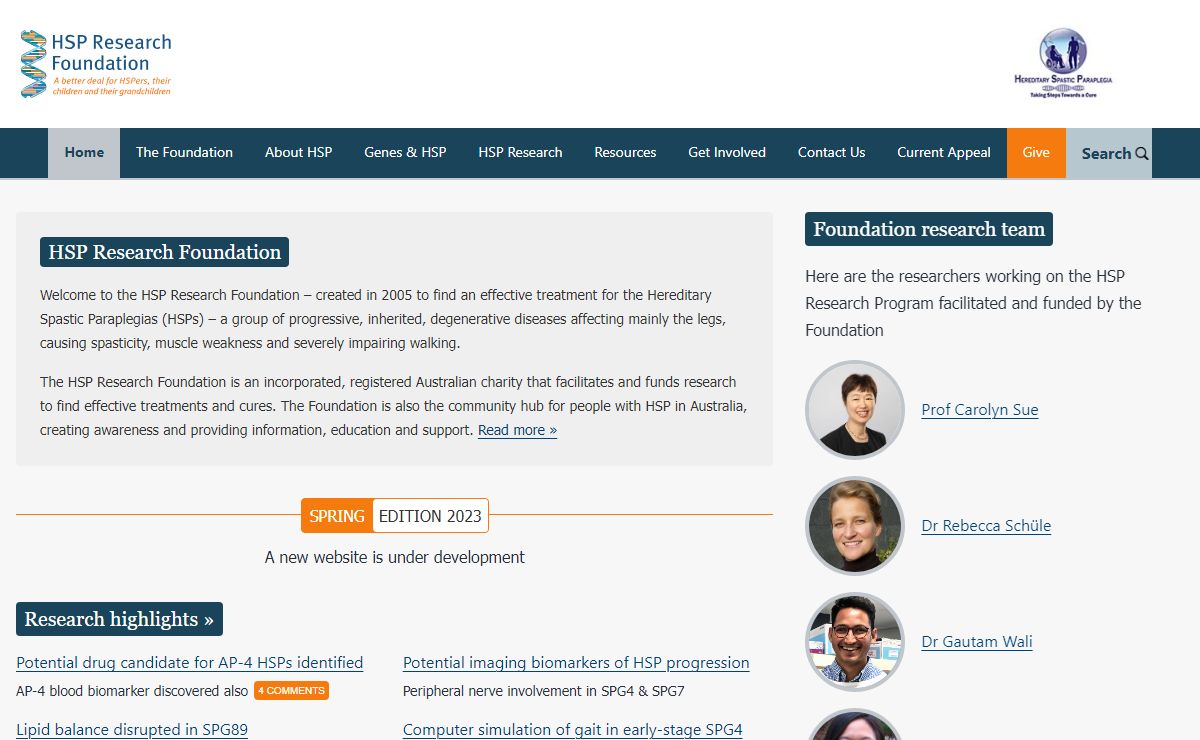
Task: Click the 4 Comments badge
Action: click(291, 691)
